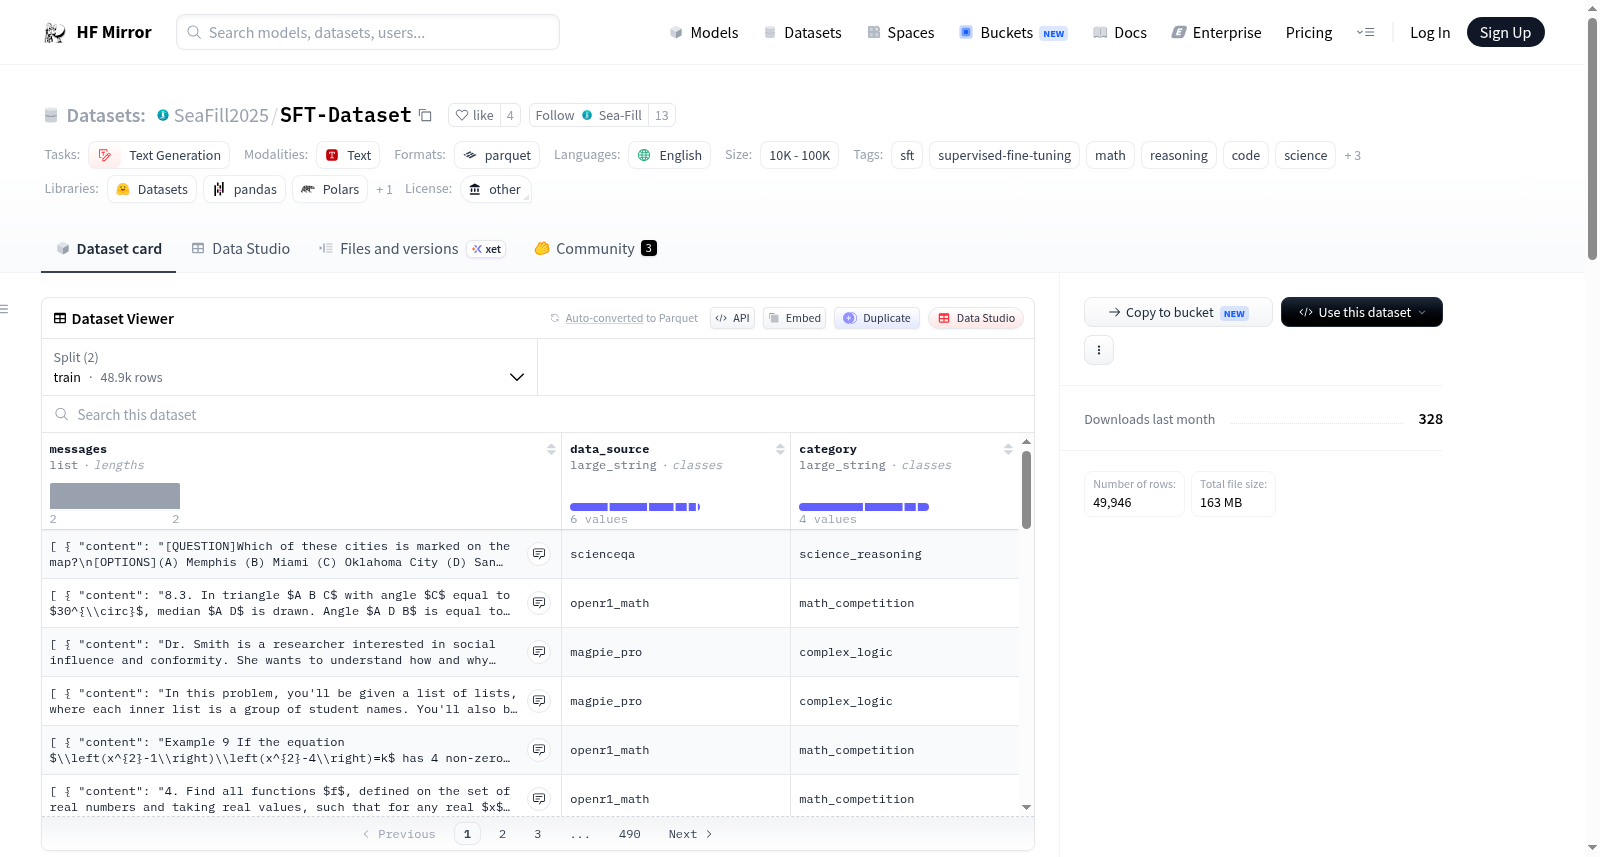Open Enterprise in the top navigation

point(1216,33)
